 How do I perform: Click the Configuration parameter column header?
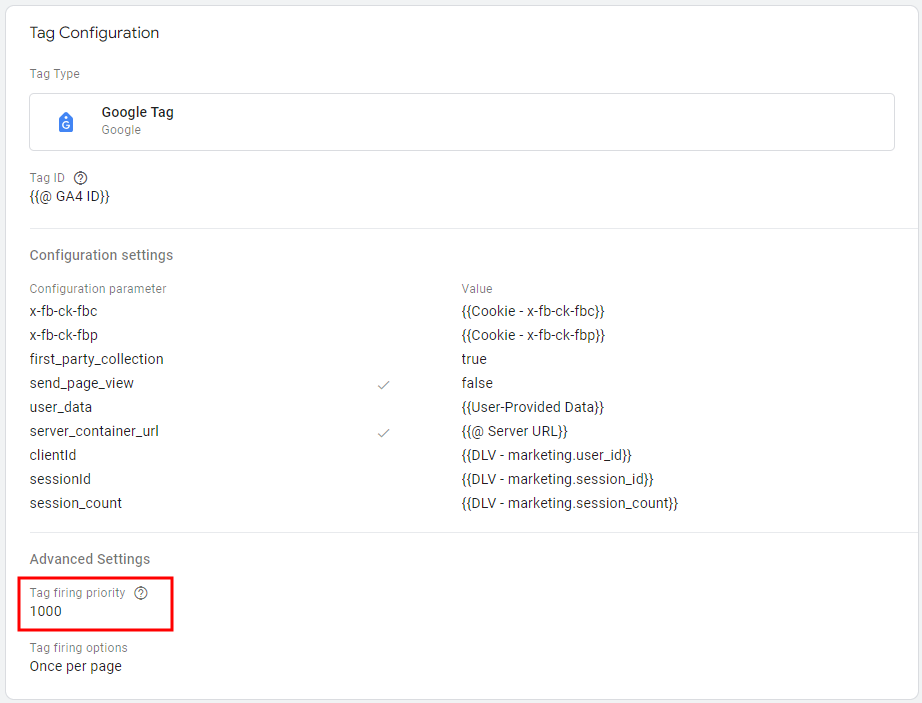coord(98,289)
